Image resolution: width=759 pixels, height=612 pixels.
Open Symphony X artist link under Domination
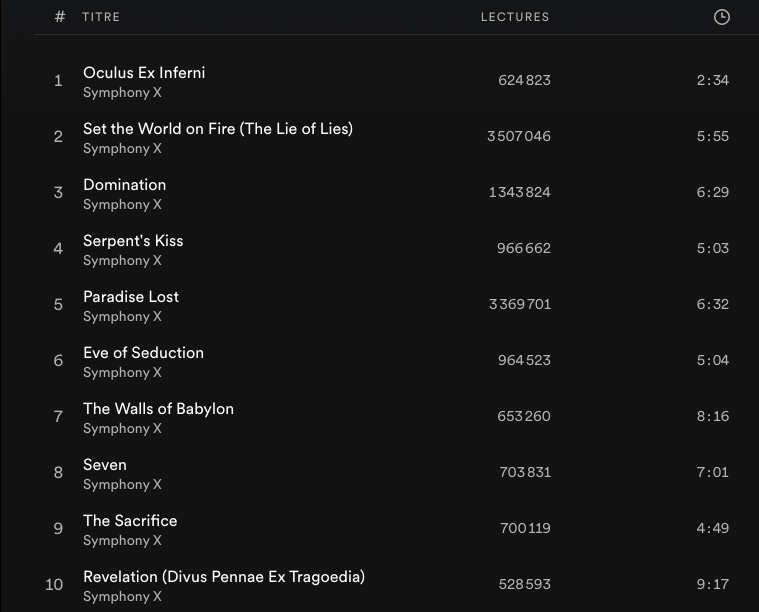pos(122,205)
